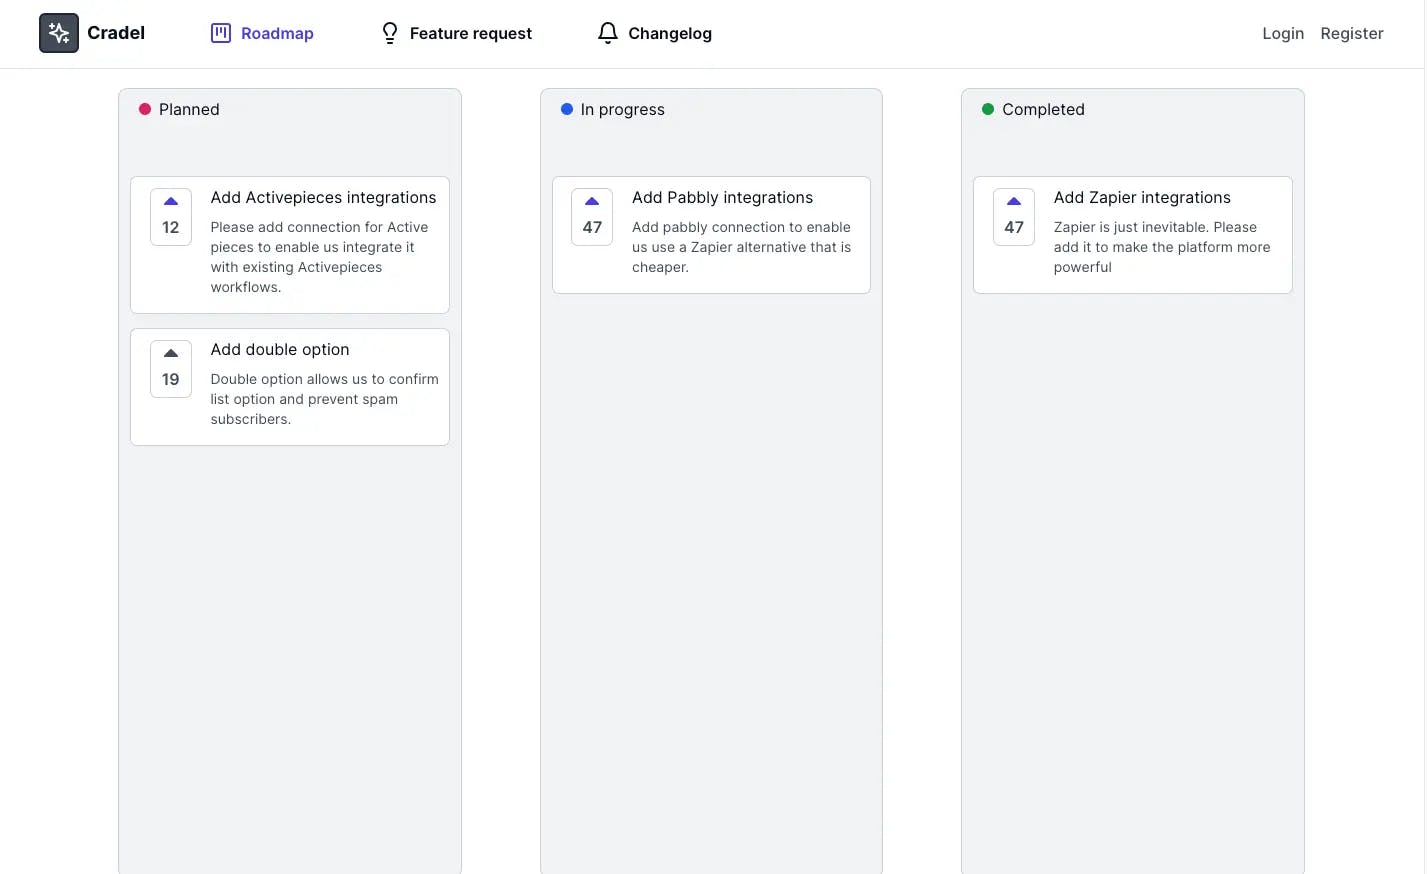Open the Login link

tap(1283, 33)
